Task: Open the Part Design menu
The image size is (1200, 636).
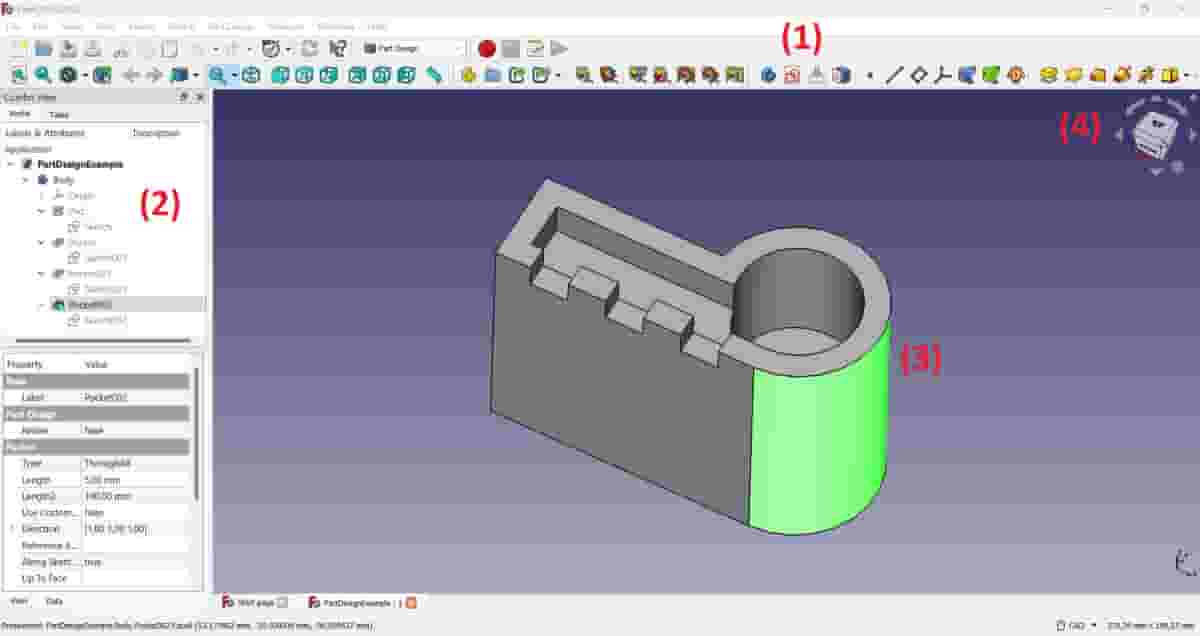Action: (x=228, y=26)
